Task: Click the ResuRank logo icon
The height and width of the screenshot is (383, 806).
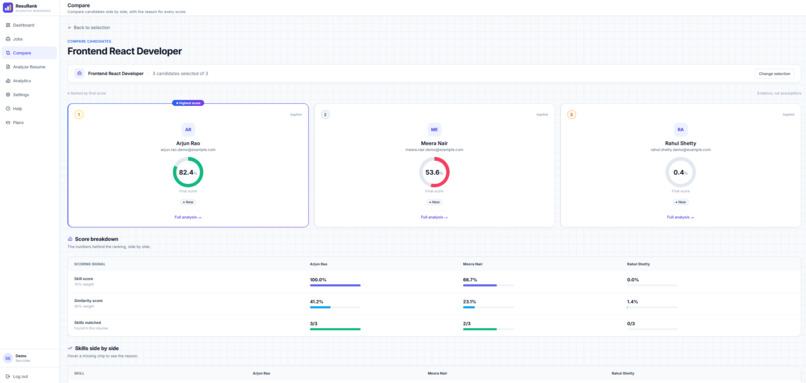Action: click(x=8, y=7)
